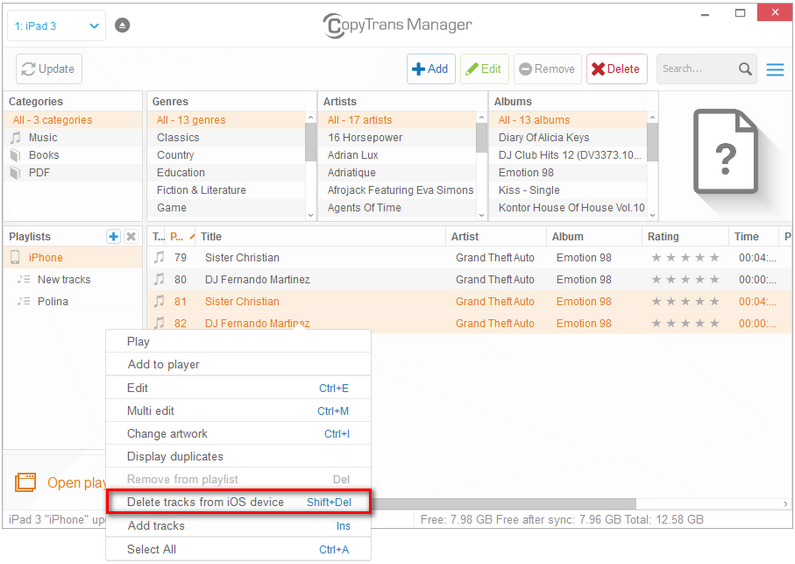The height and width of the screenshot is (564, 795).
Task: Sort tracks by Album column header
Action: click(567, 237)
